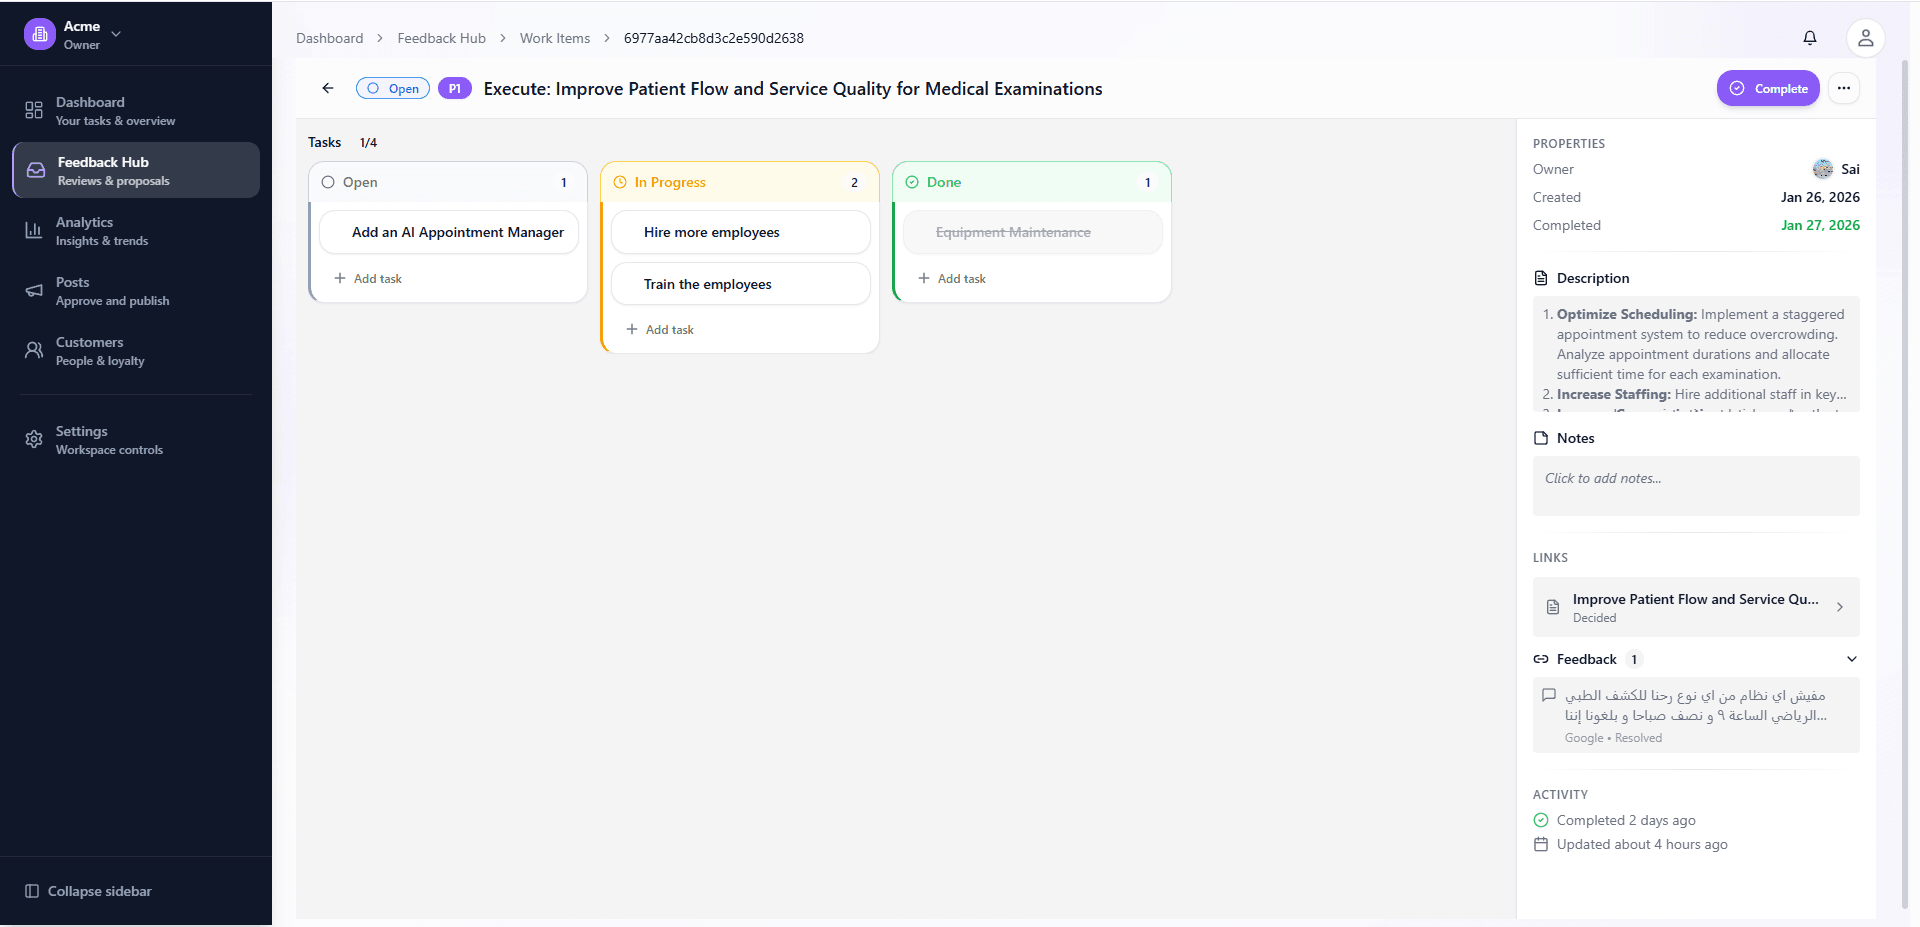Add a task in the In Progress column
The width and height of the screenshot is (1920, 927).
[x=660, y=329]
